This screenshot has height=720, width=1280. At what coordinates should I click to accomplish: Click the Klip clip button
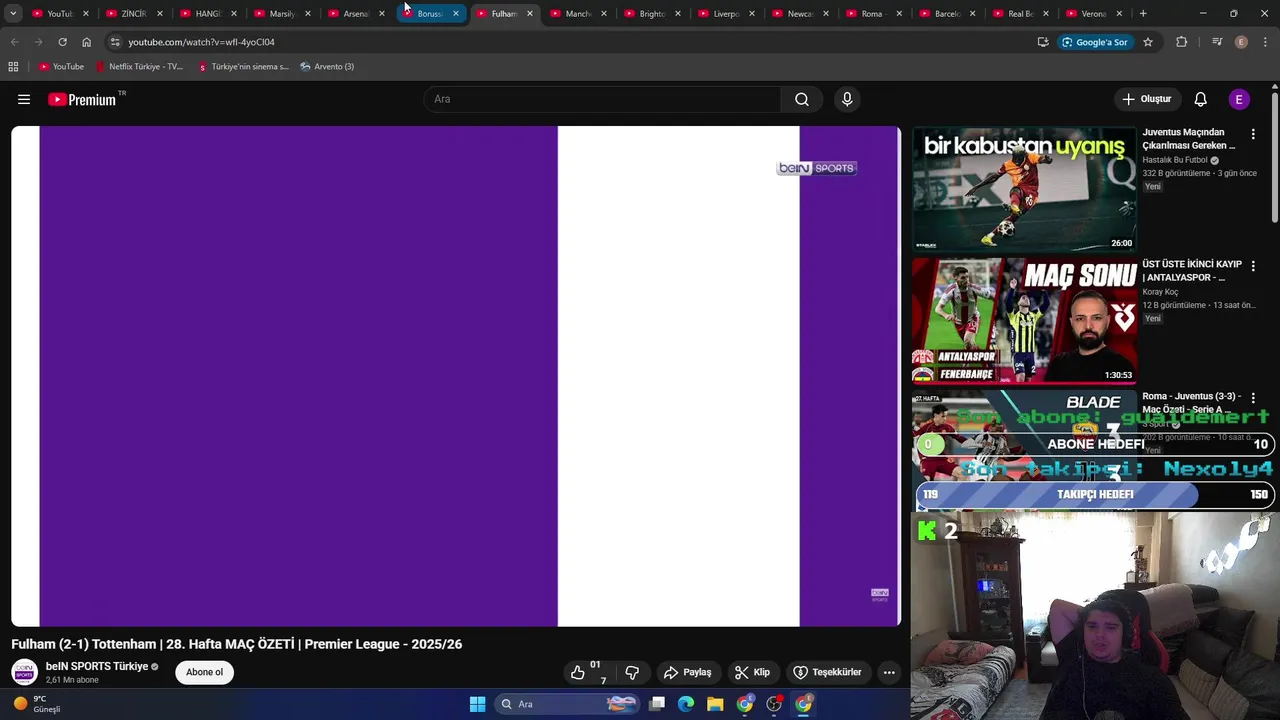click(x=752, y=672)
